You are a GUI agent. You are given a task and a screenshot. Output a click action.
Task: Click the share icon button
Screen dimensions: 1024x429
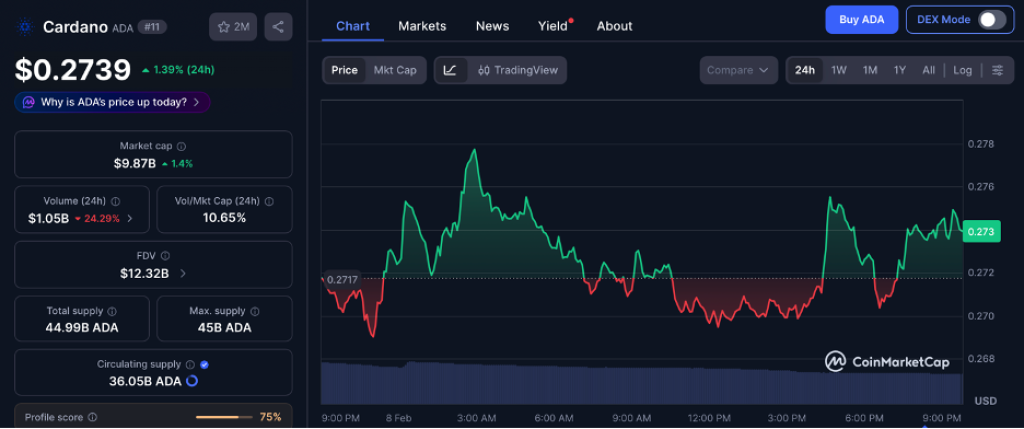pyautogui.click(x=278, y=27)
